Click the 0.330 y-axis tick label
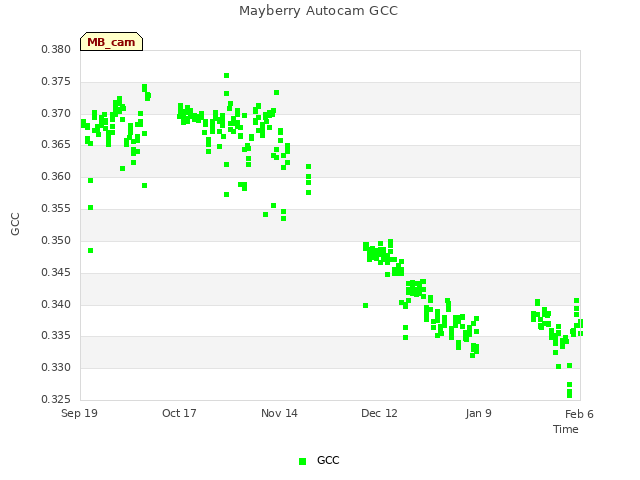 [56, 367]
